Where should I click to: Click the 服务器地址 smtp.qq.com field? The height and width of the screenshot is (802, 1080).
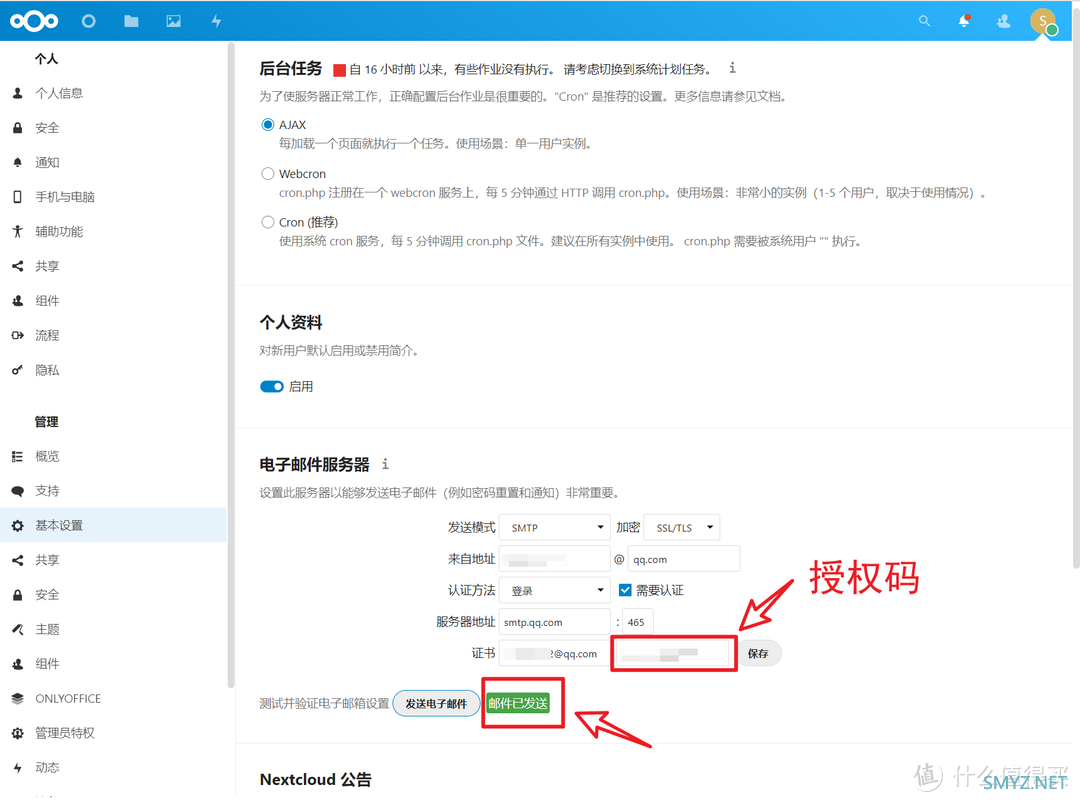[x=554, y=622]
